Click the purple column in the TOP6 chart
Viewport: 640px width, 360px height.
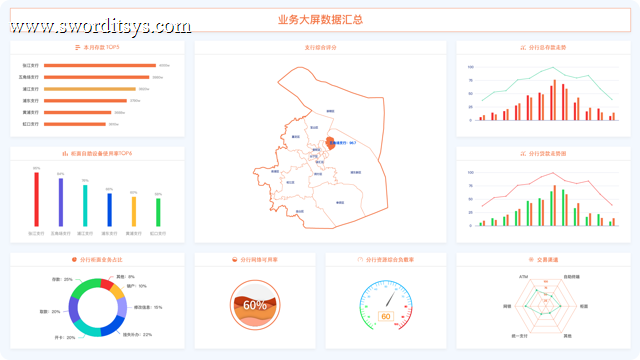coord(61,202)
